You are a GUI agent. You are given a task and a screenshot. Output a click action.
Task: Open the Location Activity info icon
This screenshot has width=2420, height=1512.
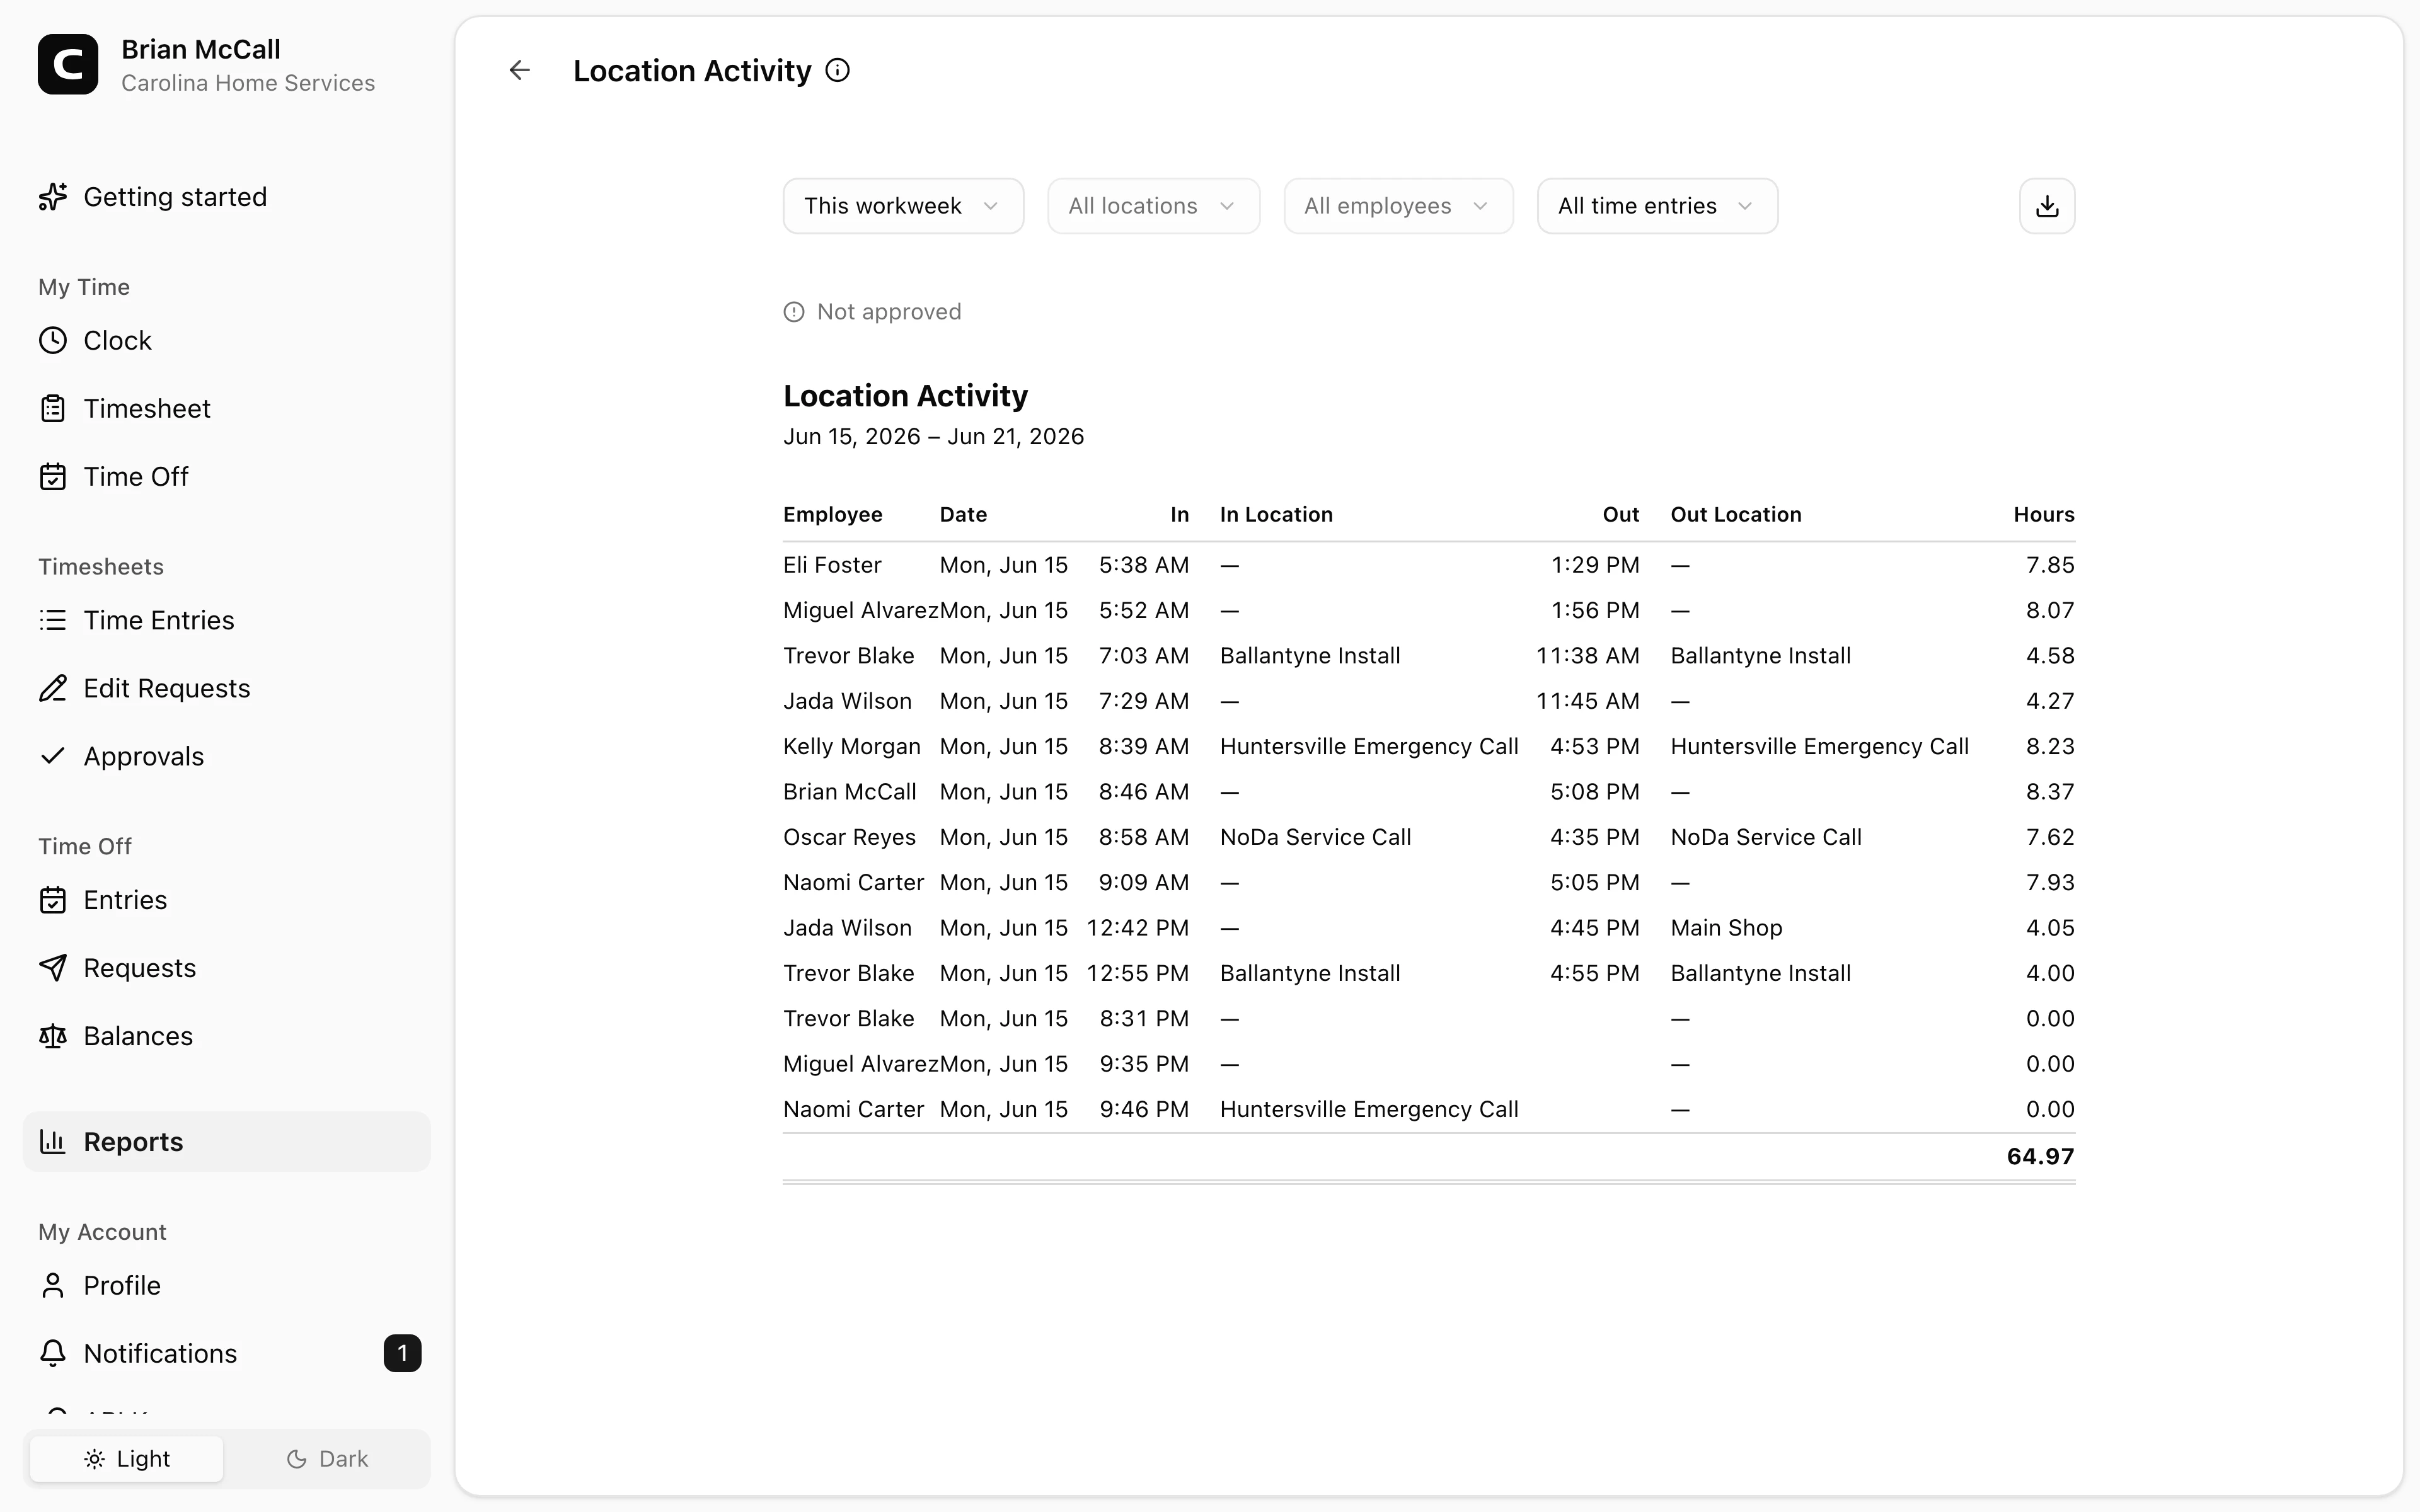tap(837, 70)
